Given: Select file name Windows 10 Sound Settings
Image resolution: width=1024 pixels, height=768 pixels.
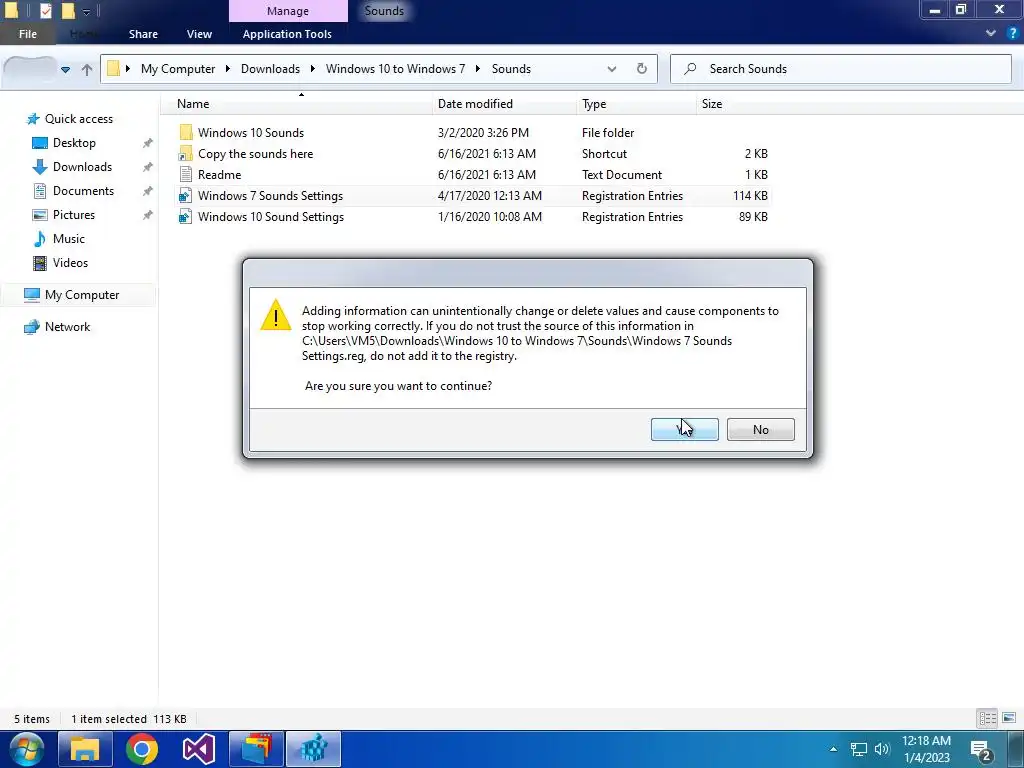Looking at the screenshot, I should [271, 217].
